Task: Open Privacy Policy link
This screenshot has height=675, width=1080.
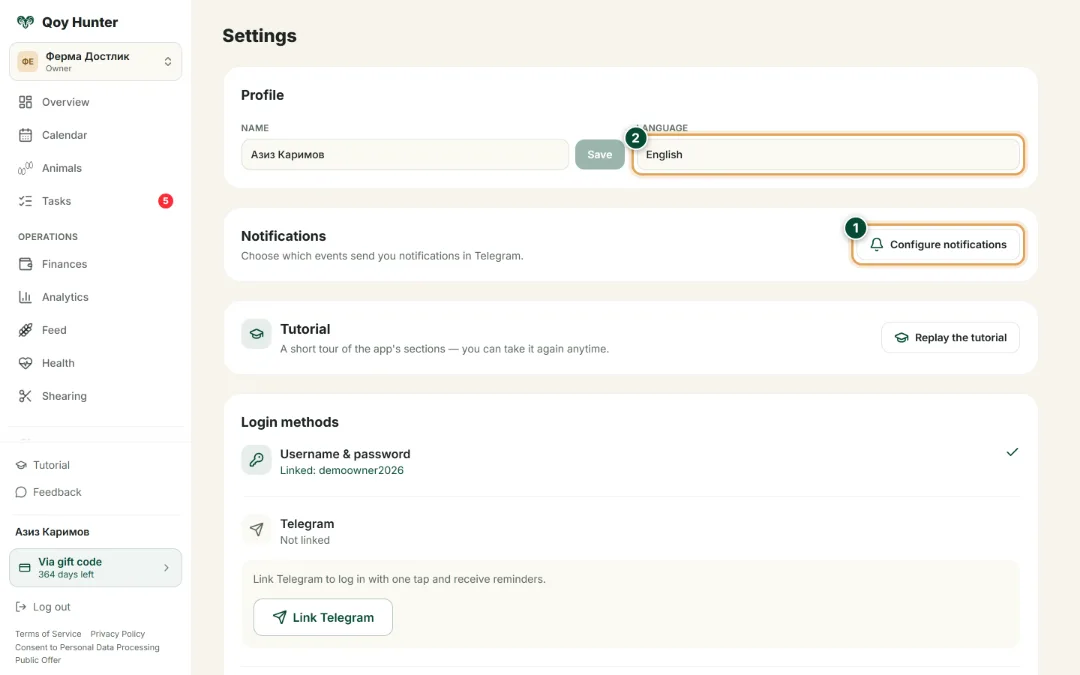Action: (118, 634)
